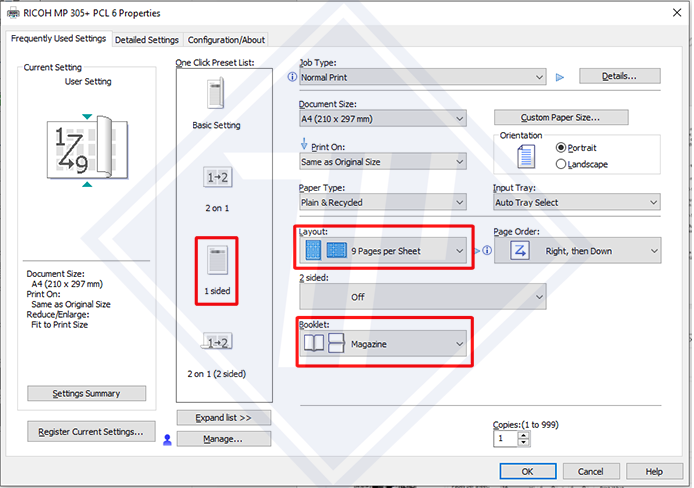Open the Booklet Magazine dropdown

[383, 344]
